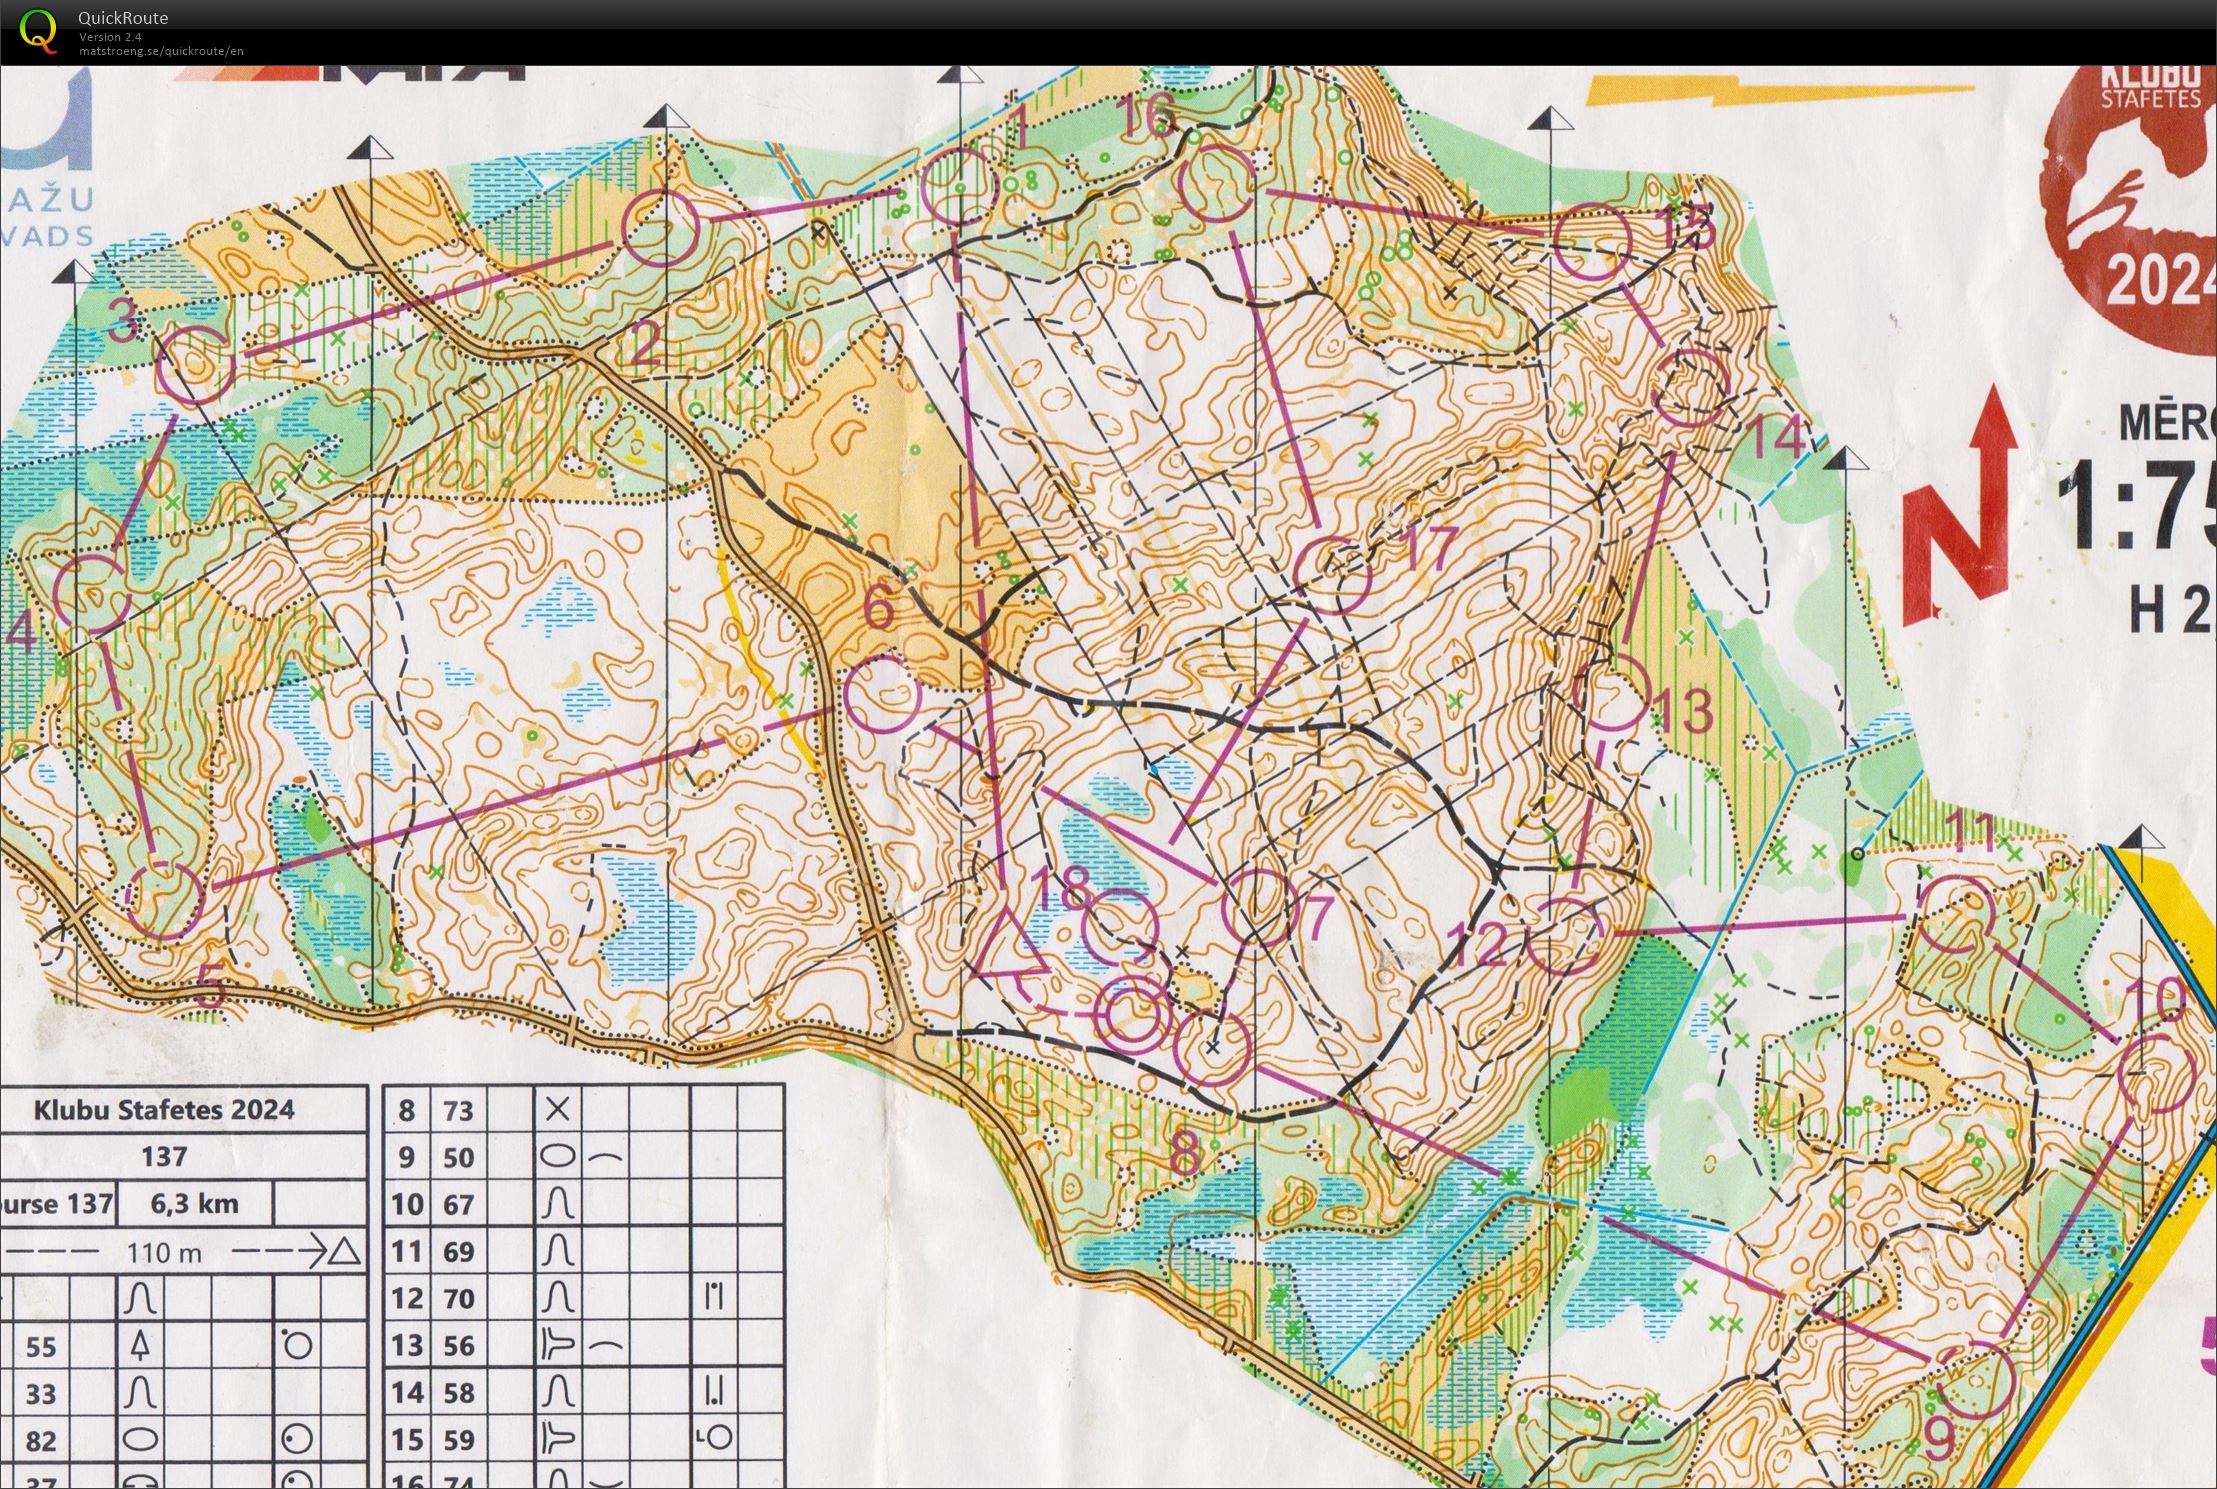This screenshot has width=2217, height=1489.
Task: Click the 6,3 km course length cell
Action: 194,1203
